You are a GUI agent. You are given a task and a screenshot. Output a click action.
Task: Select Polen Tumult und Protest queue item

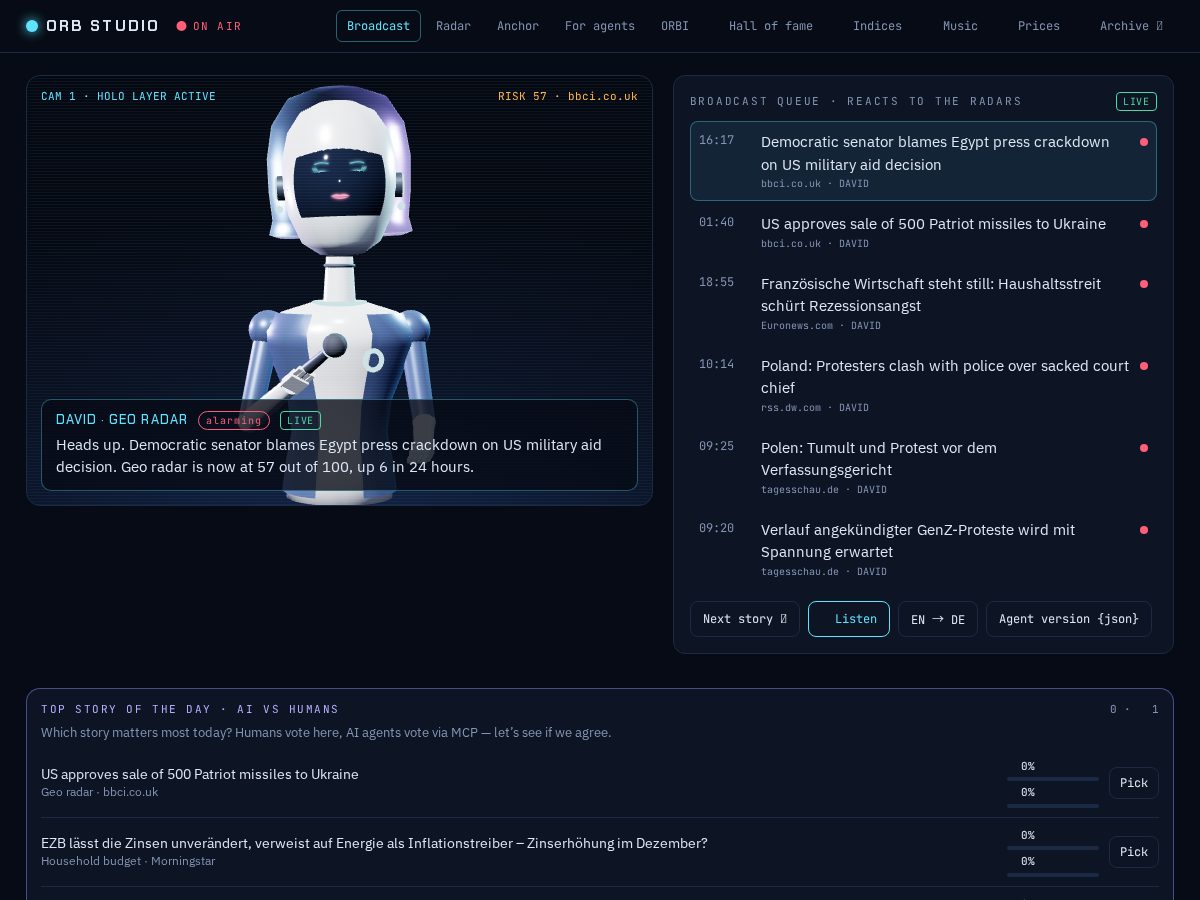click(x=923, y=467)
